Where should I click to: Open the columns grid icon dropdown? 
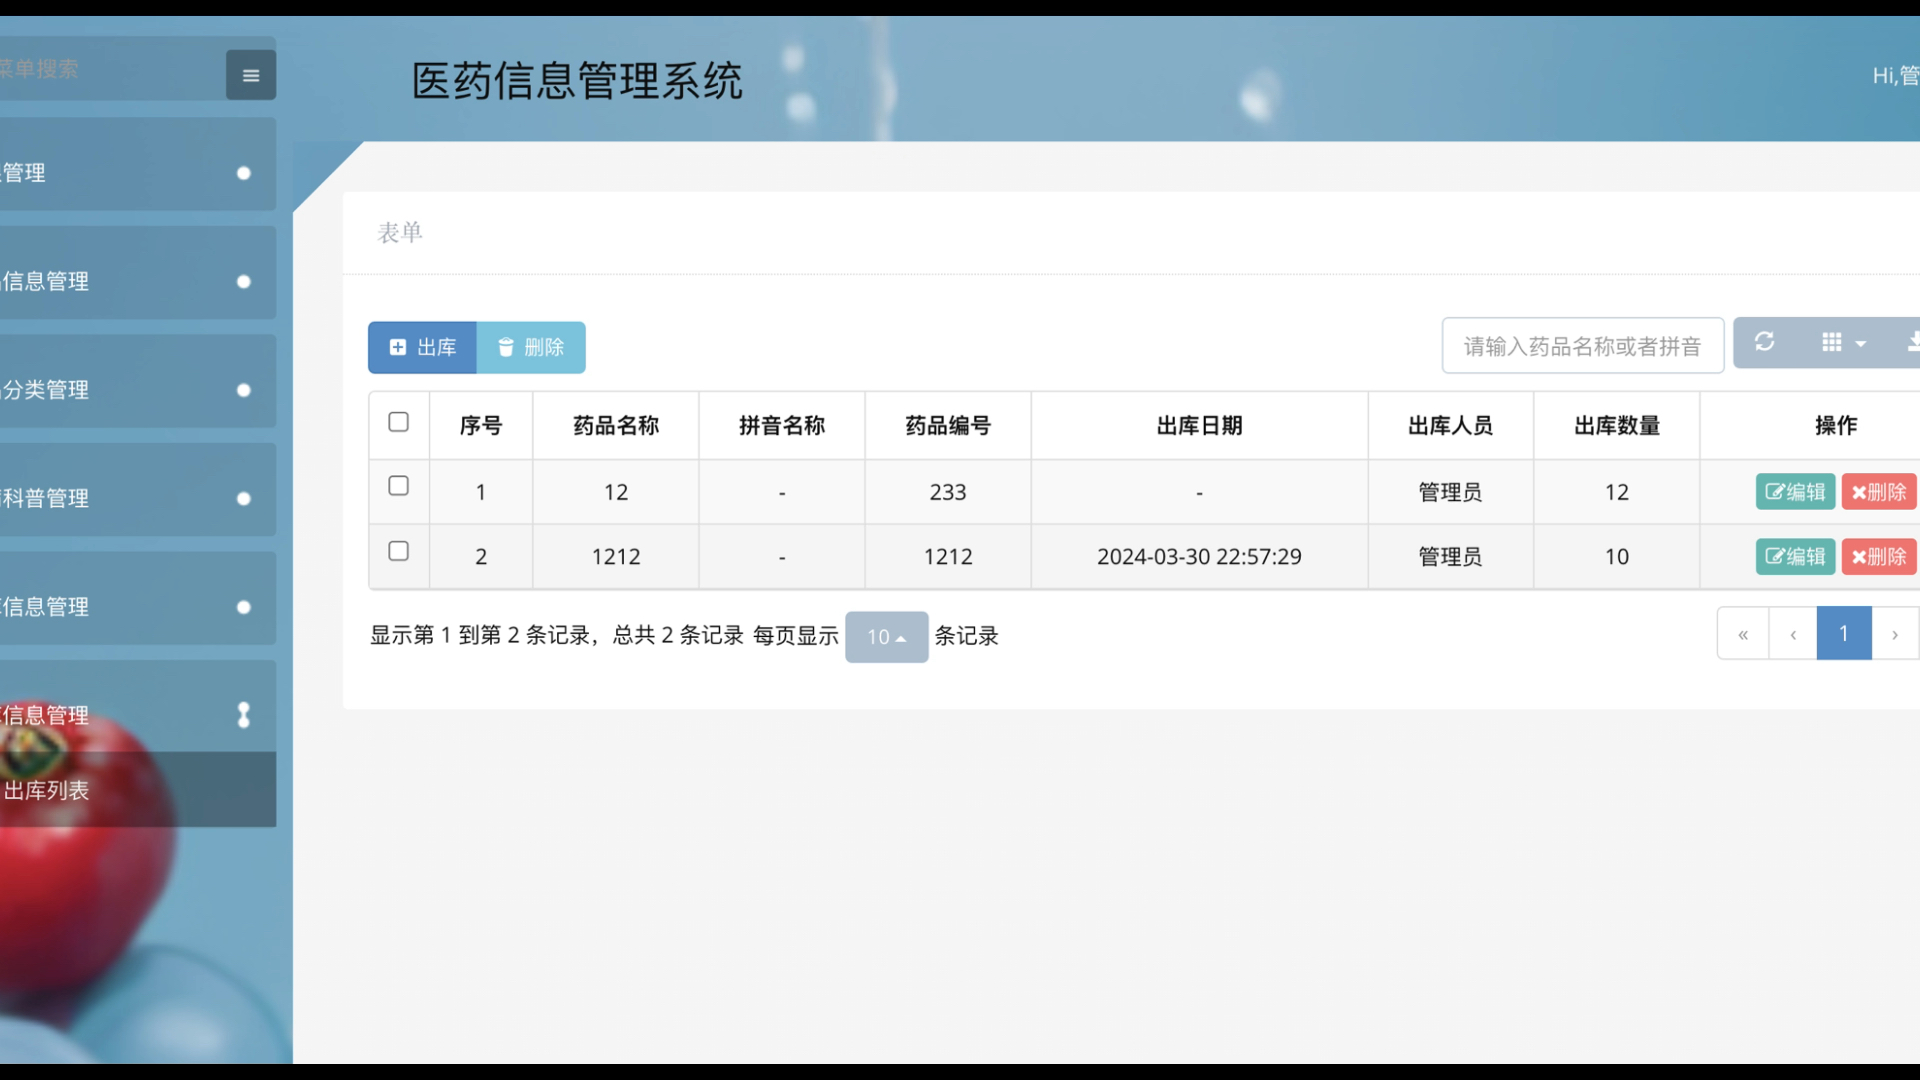1843,343
